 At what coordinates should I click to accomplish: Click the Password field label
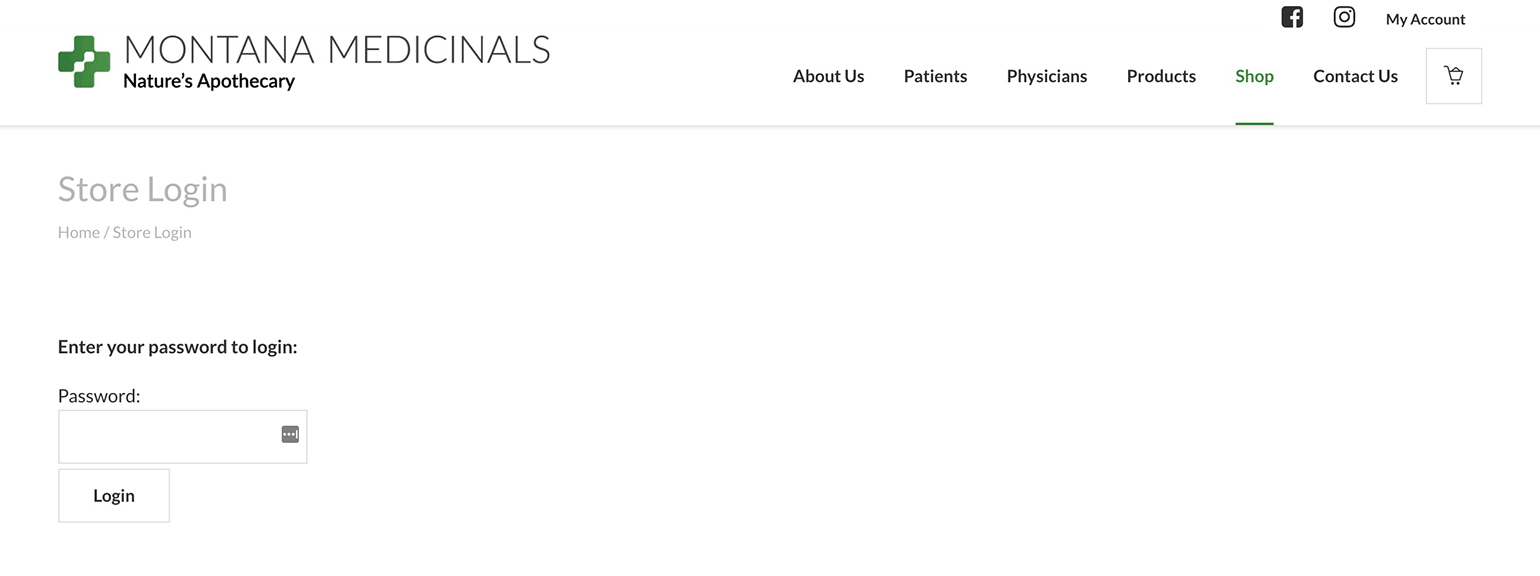click(99, 396)
